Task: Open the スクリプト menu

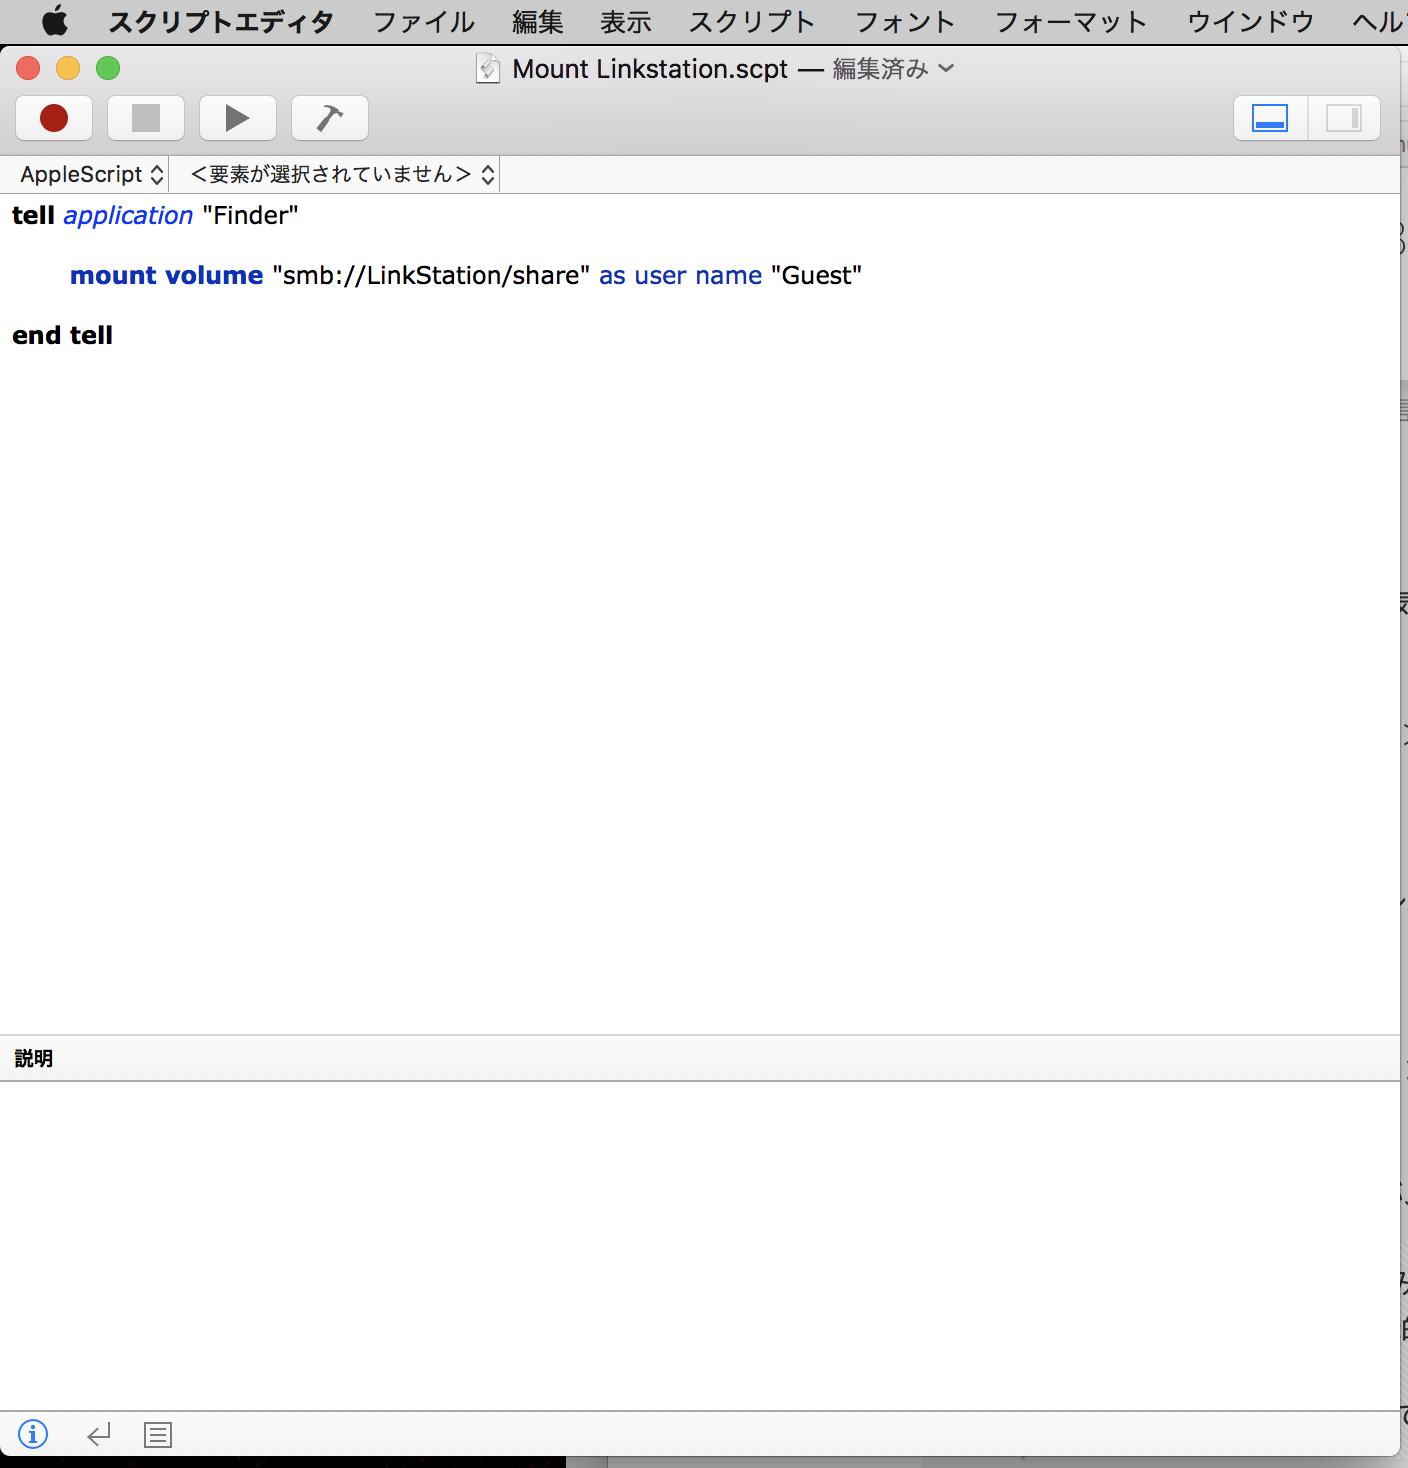Action: [751, 21]
